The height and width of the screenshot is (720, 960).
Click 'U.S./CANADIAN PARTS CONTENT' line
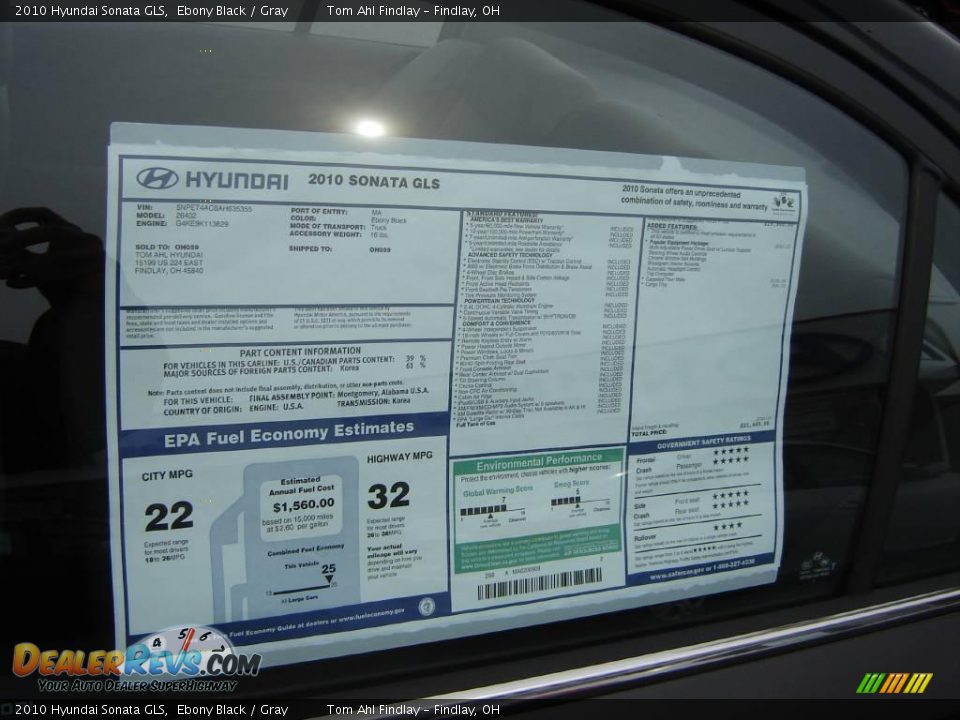click(339, 361)
